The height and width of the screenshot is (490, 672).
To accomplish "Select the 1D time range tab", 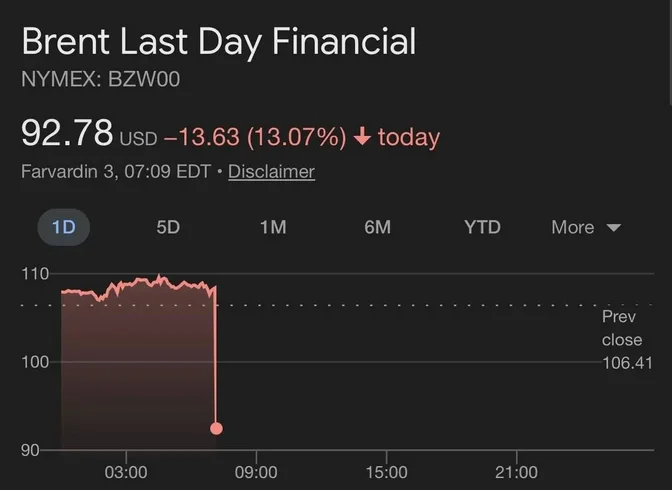I will [63, 227].
